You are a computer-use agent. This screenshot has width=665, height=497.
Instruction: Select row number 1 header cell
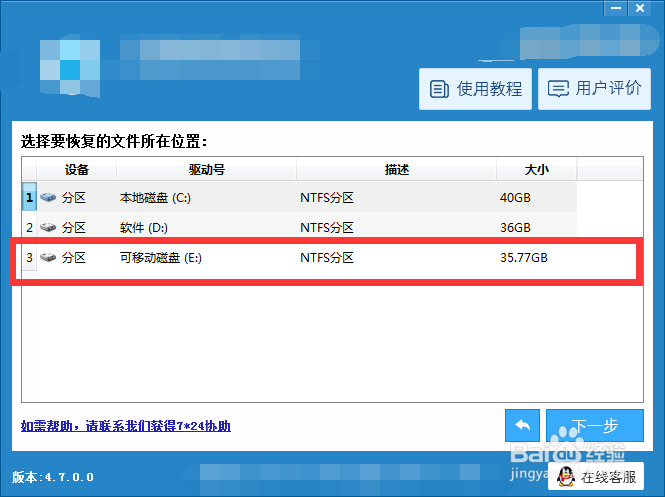29,197
